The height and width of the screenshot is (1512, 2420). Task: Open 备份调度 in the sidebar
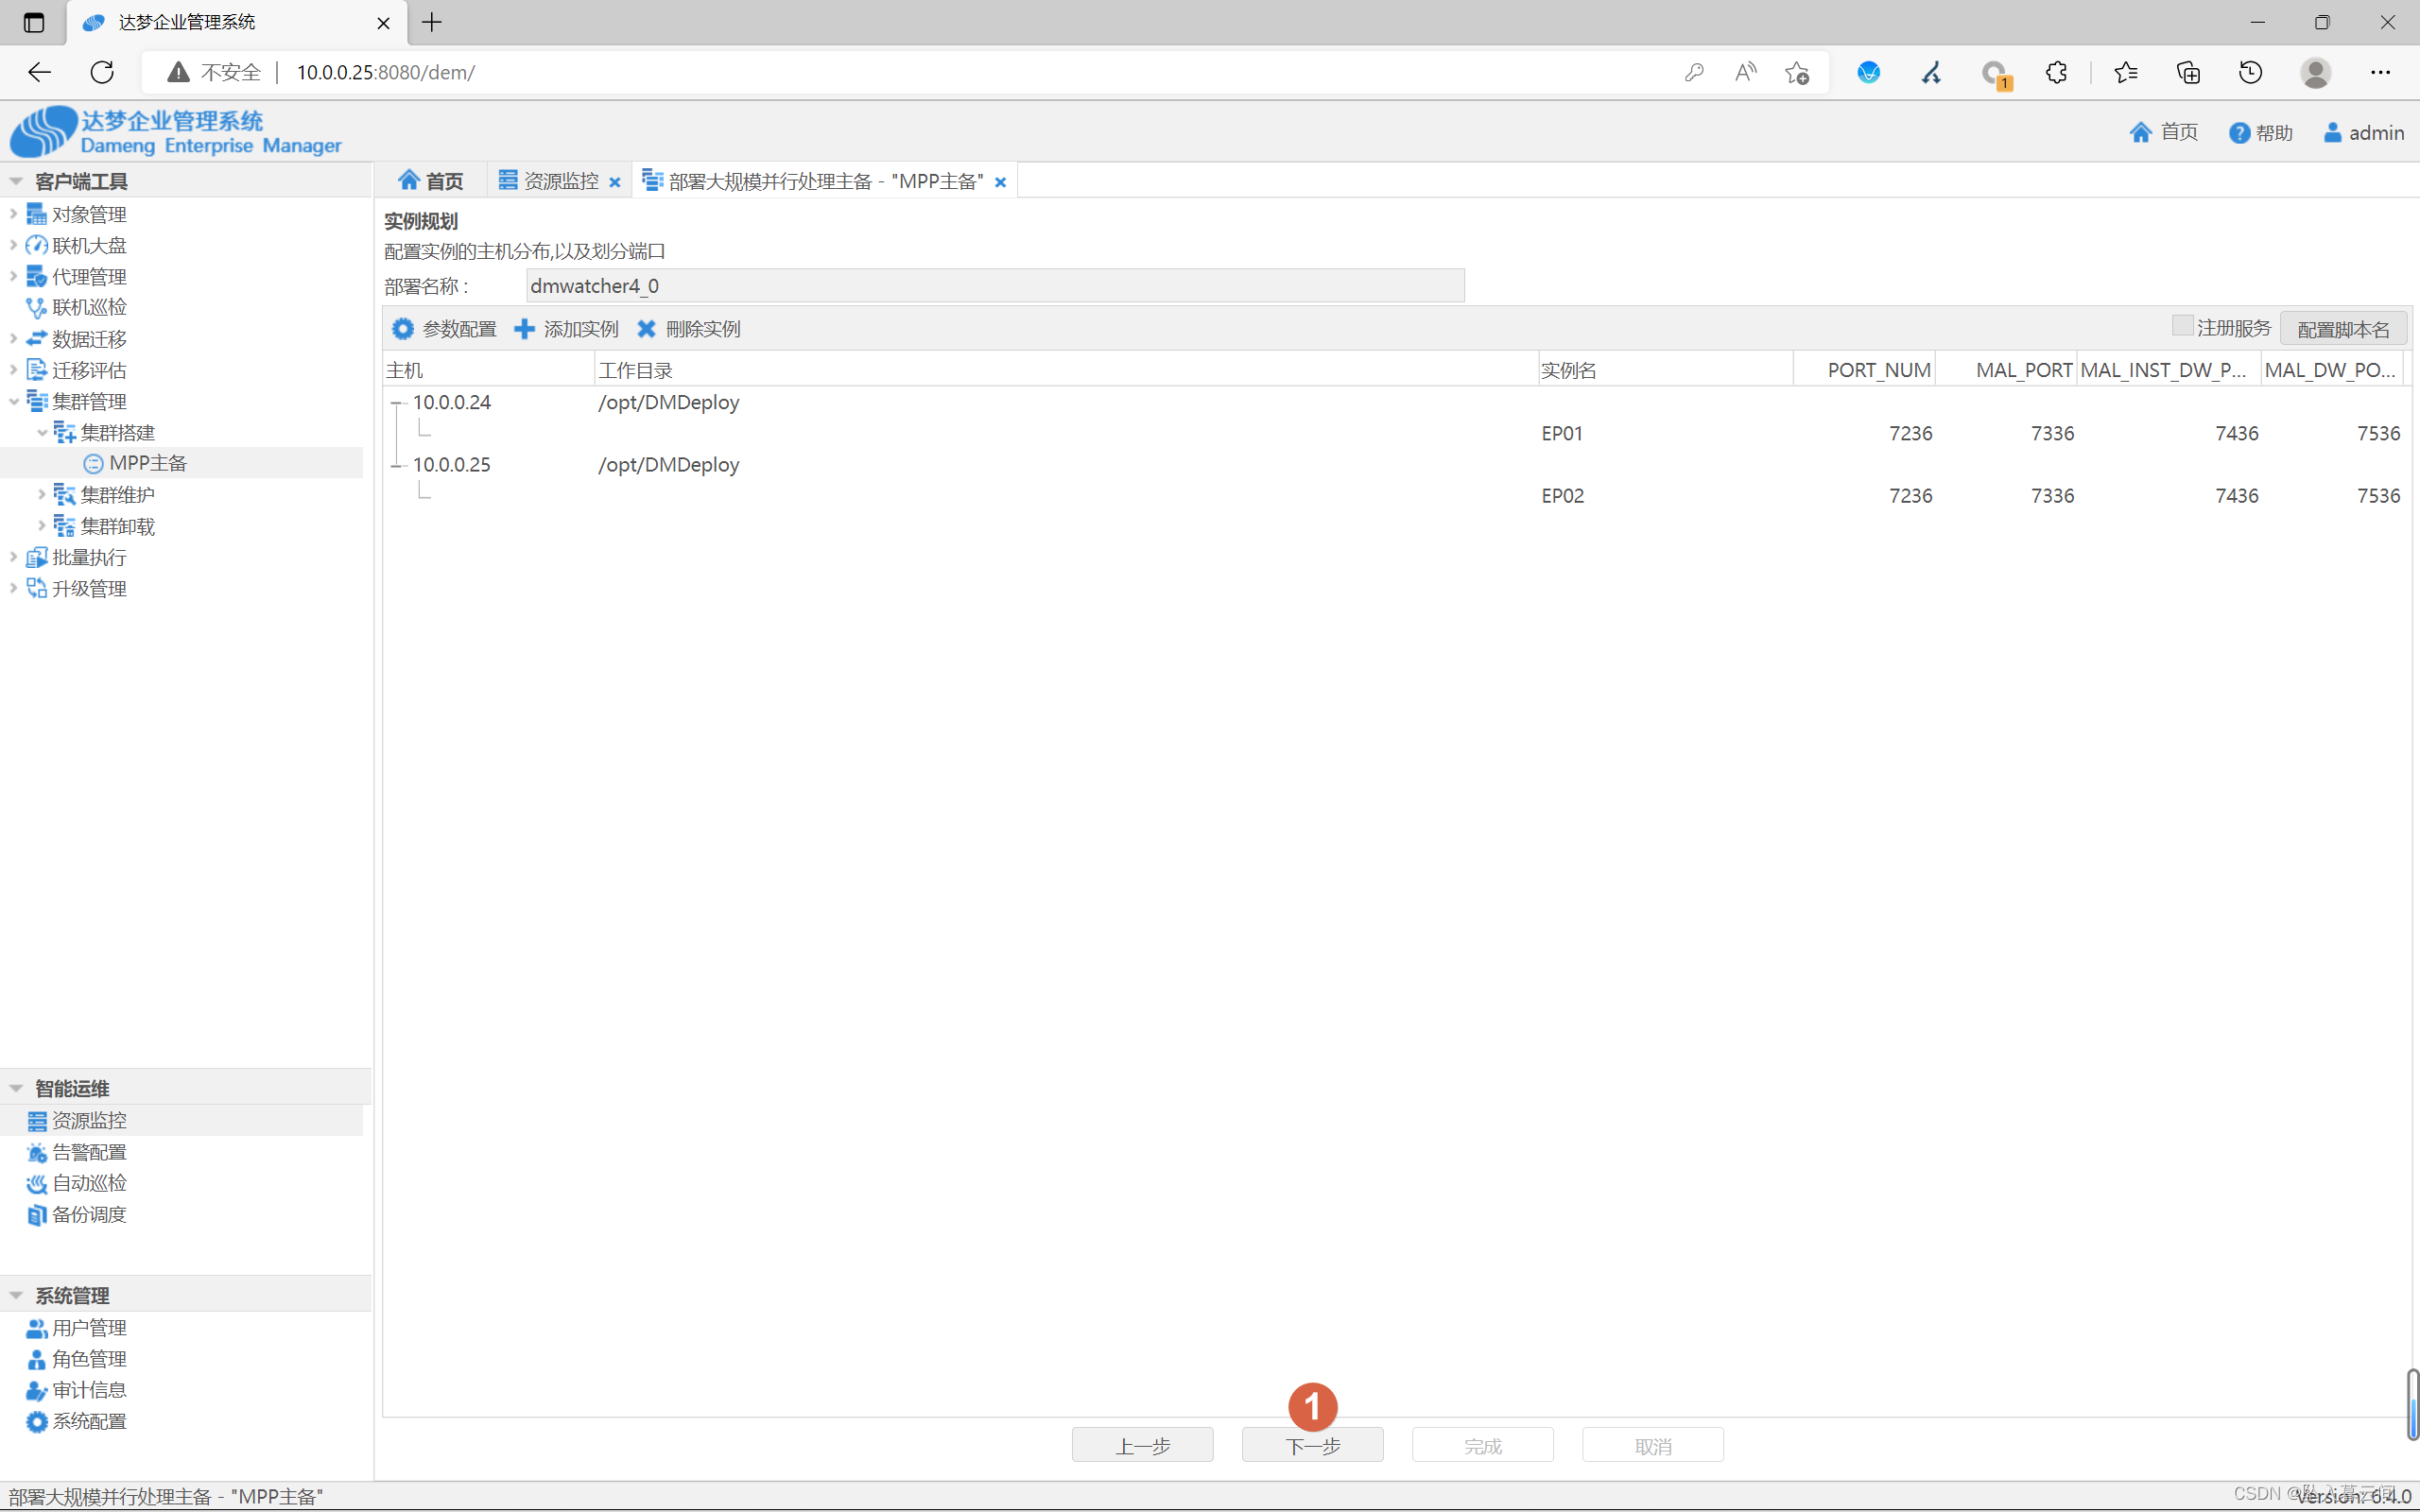(x=88, y=1214)
